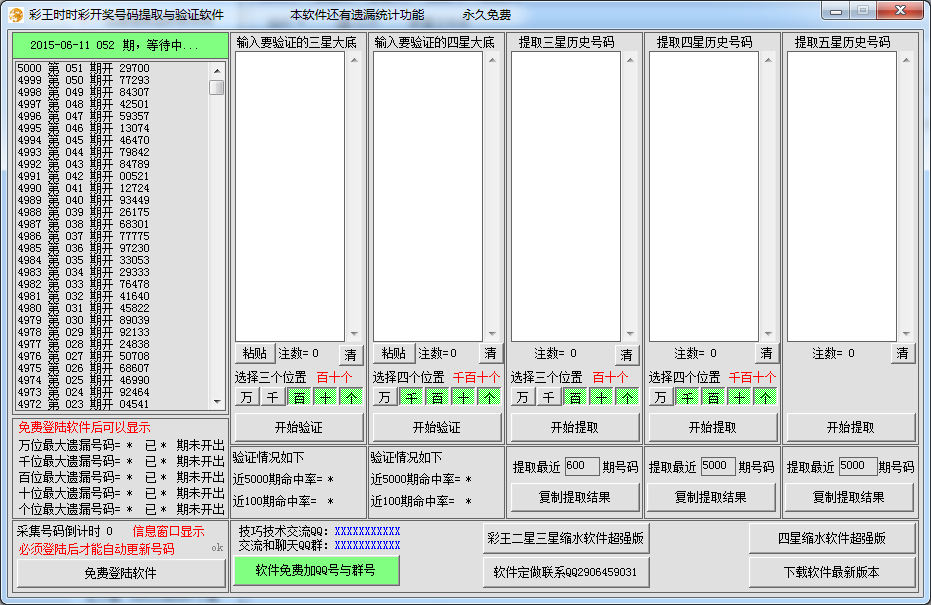Click scroll-down arrow of three-star 大底 box
Viewport: 931px width, 605px height.
[354, 334]
